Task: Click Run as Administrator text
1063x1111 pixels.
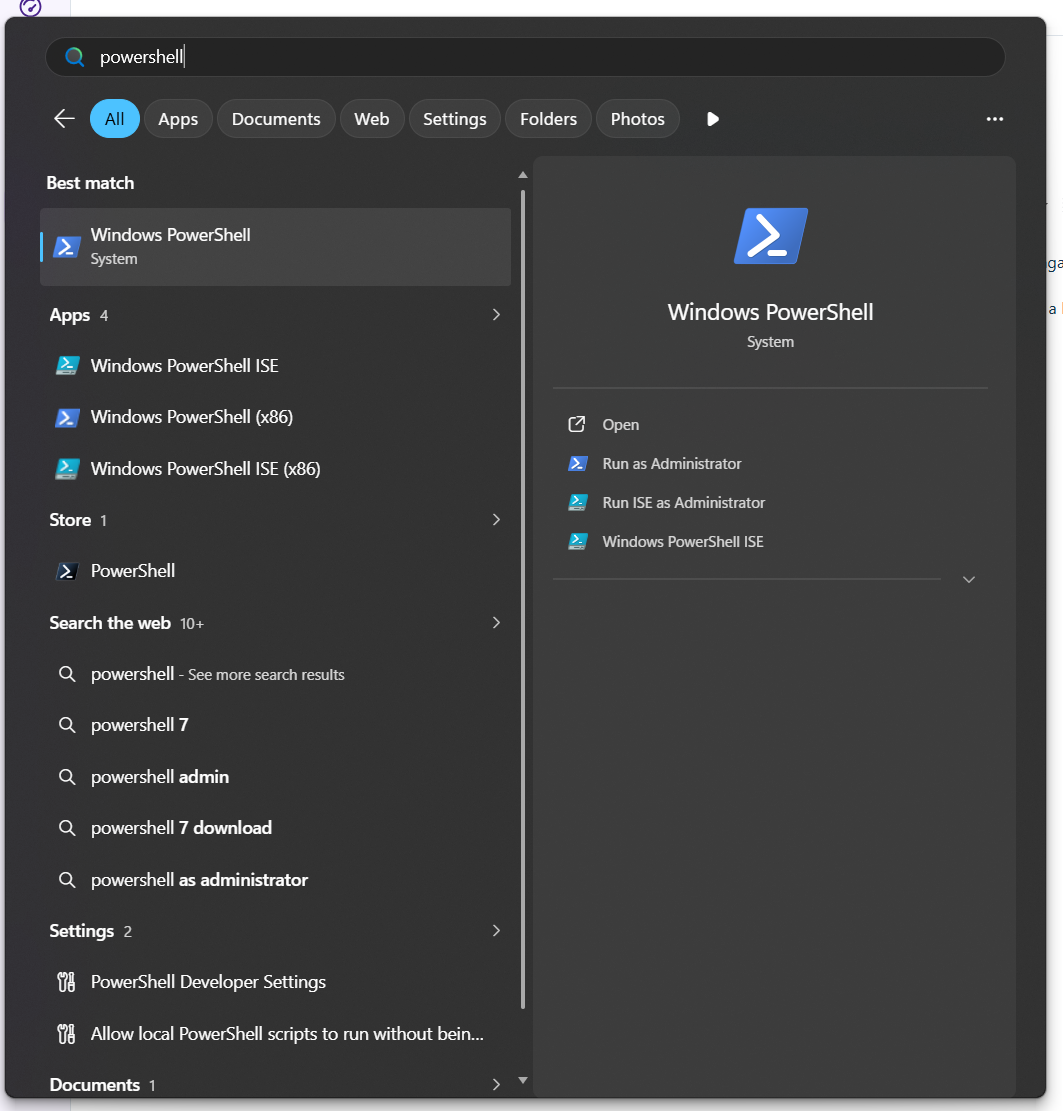Action: (672, 463)
